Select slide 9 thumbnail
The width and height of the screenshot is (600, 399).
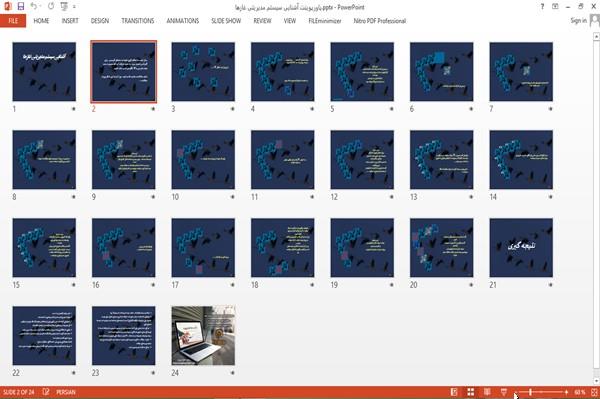coord(124,160)
